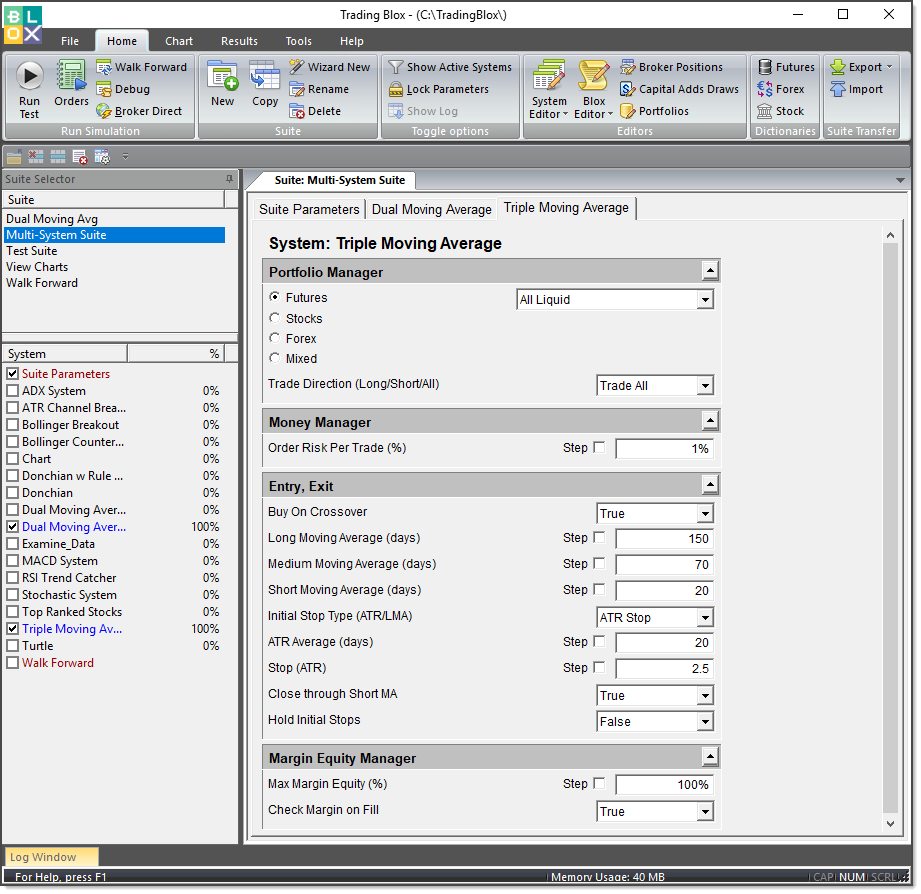Click Lock Parameters in Toggle options

pyautogui.click(x=439, y=89)
